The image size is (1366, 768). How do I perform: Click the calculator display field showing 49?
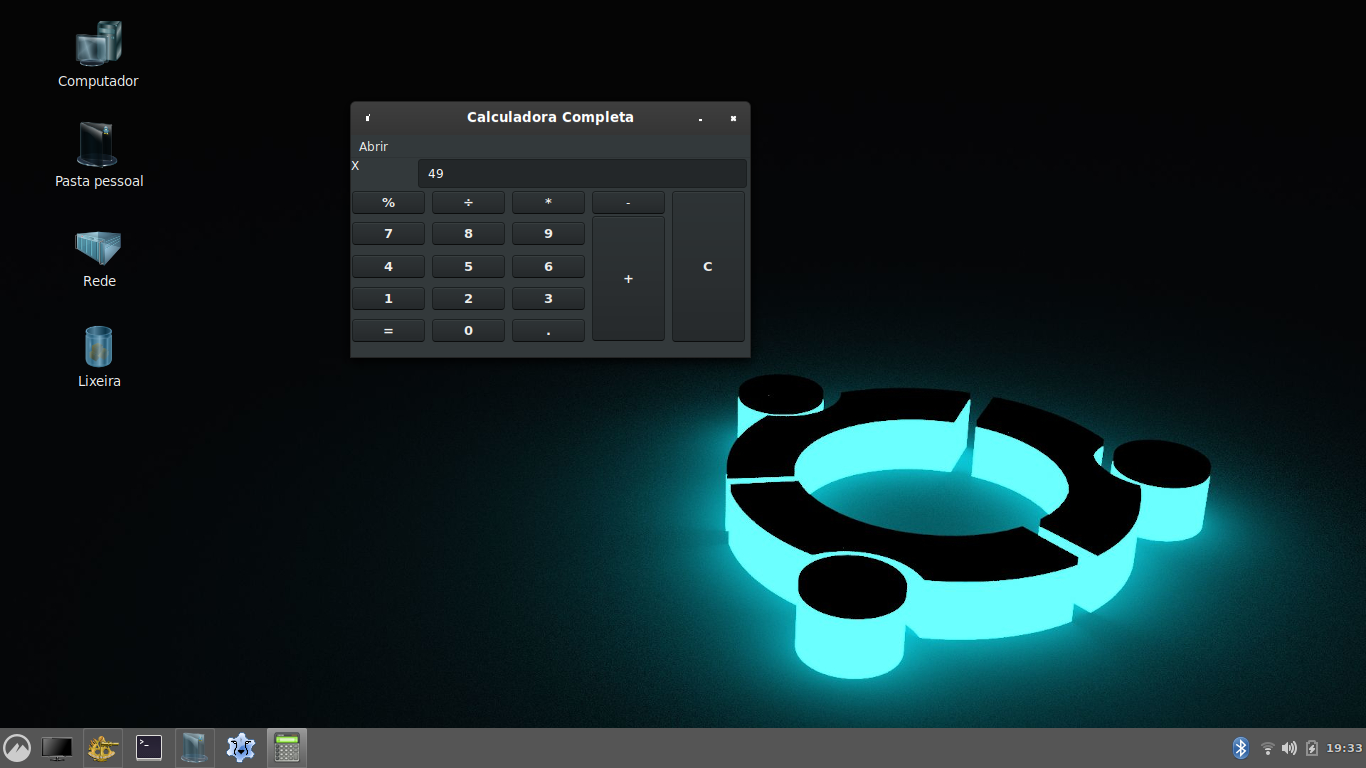582,173
